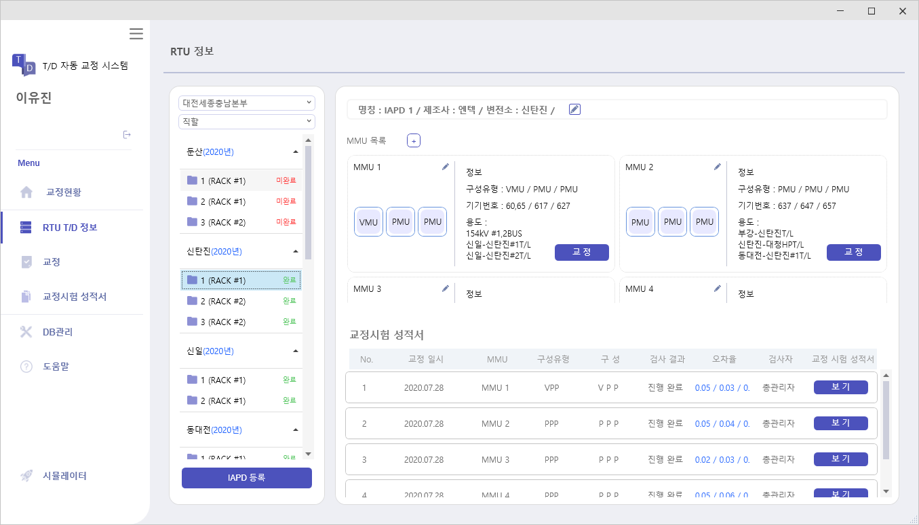
Task: Collapse the 신탄진(2020년) group
Action: (x=295, y=252)
